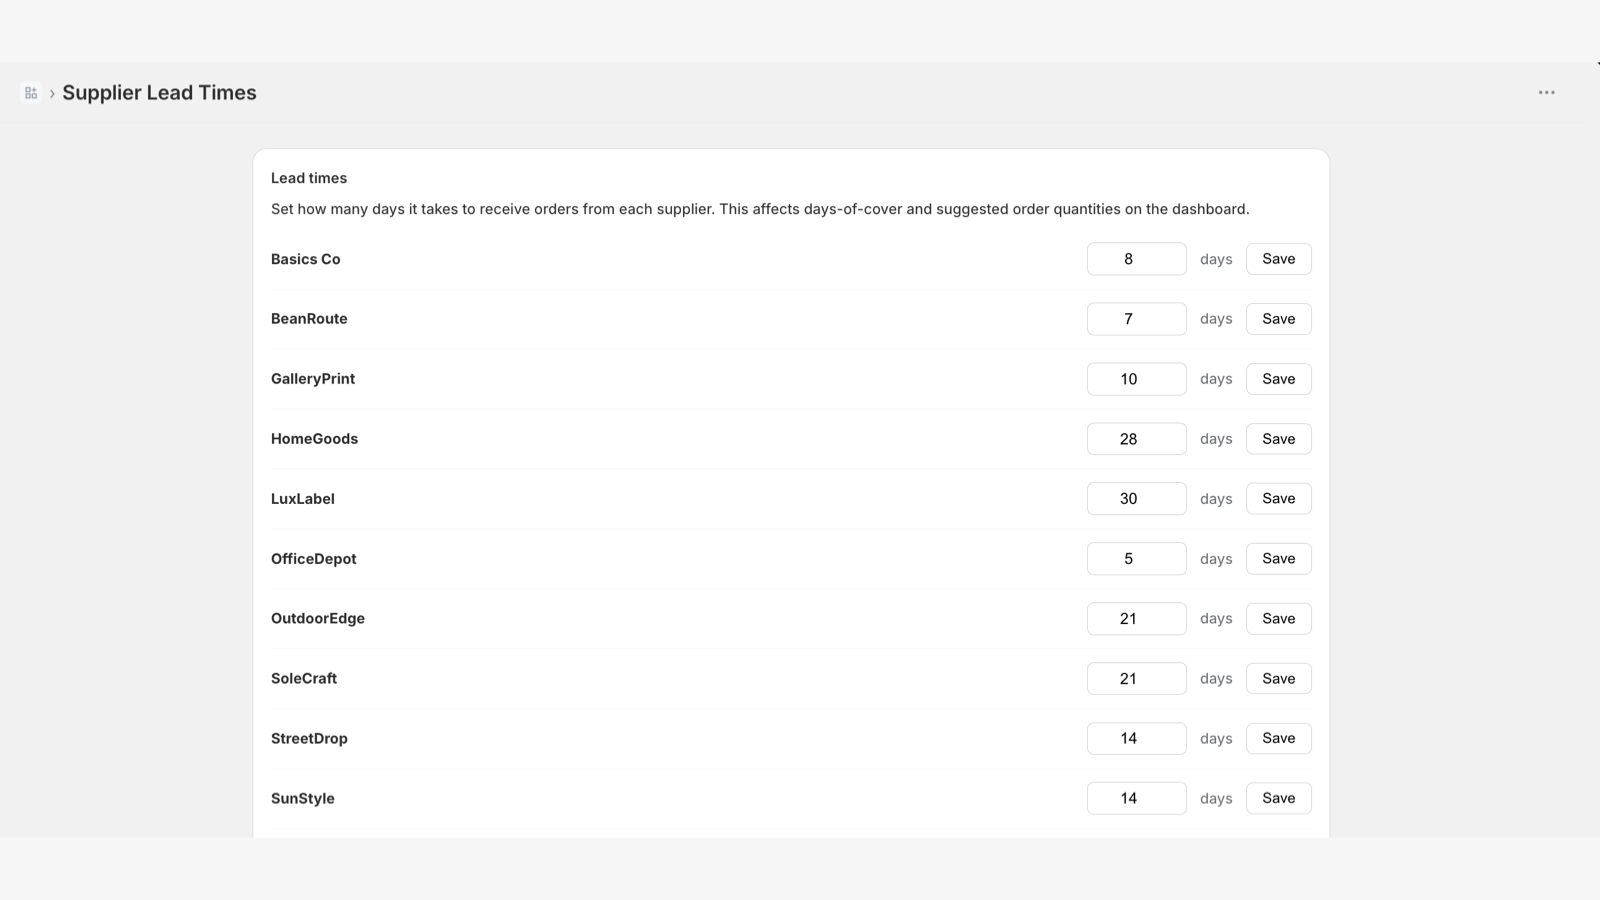1600x900 pixels.
Task: Select the Lead times section heading
Action: pos(309,178)
